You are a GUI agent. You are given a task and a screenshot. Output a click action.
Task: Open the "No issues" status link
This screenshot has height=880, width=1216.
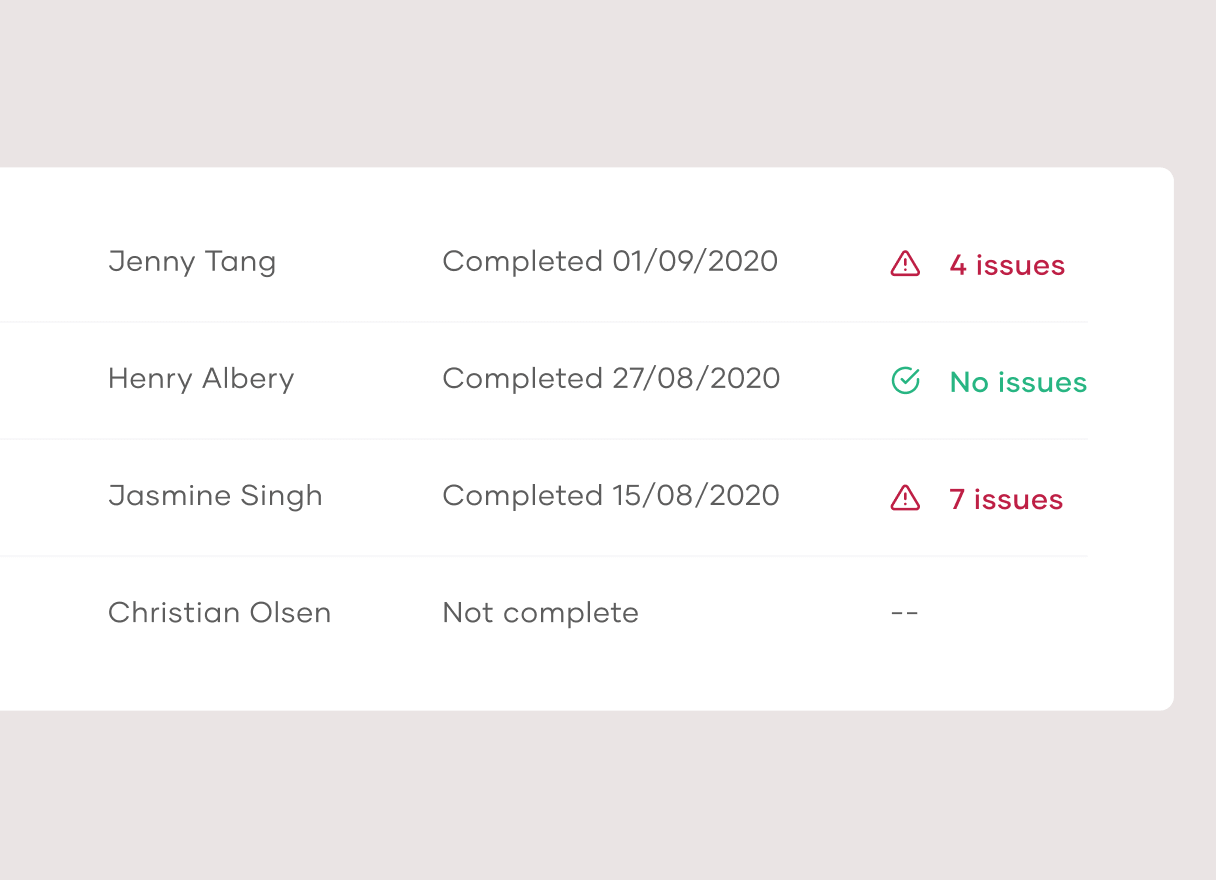(x=1018, y=382)
